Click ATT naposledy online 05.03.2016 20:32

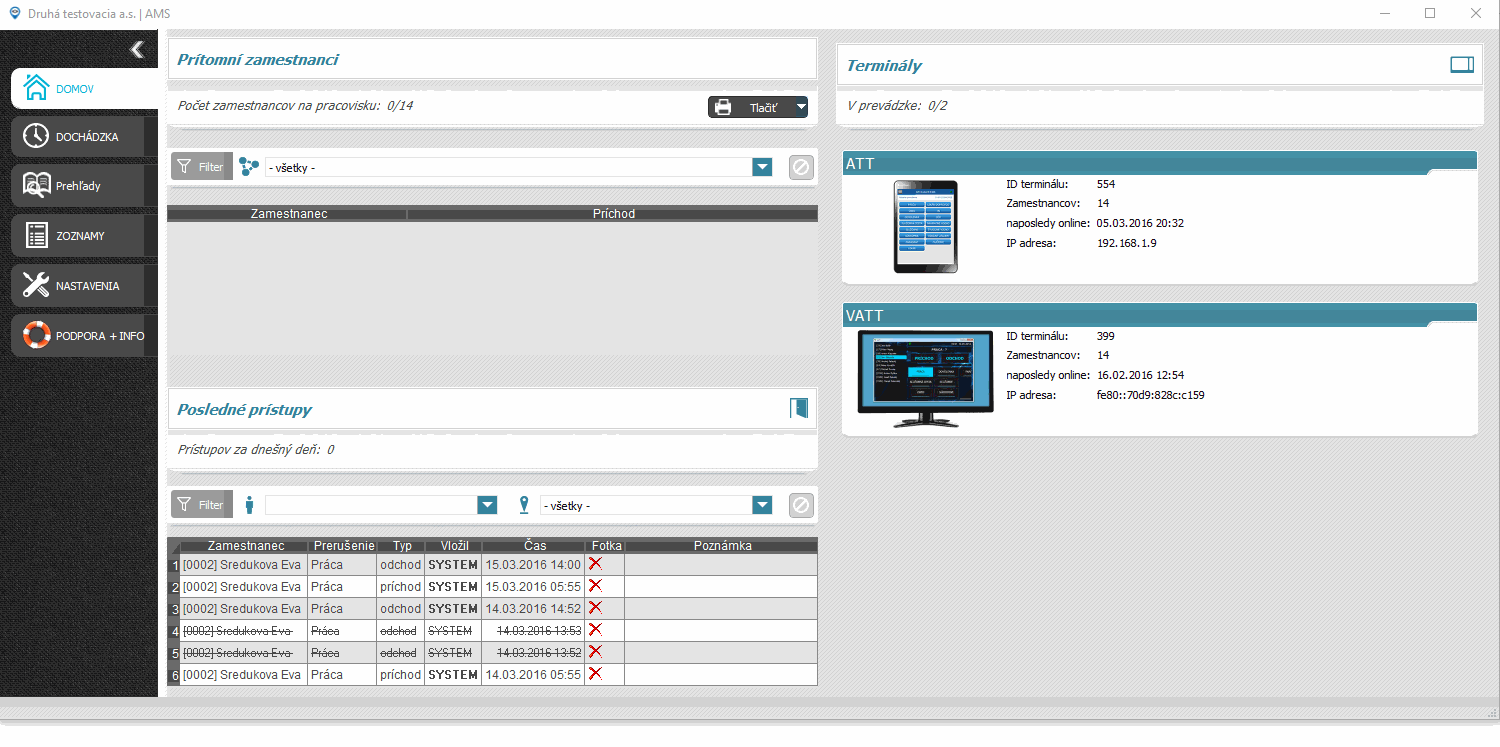coord(1140,223)
